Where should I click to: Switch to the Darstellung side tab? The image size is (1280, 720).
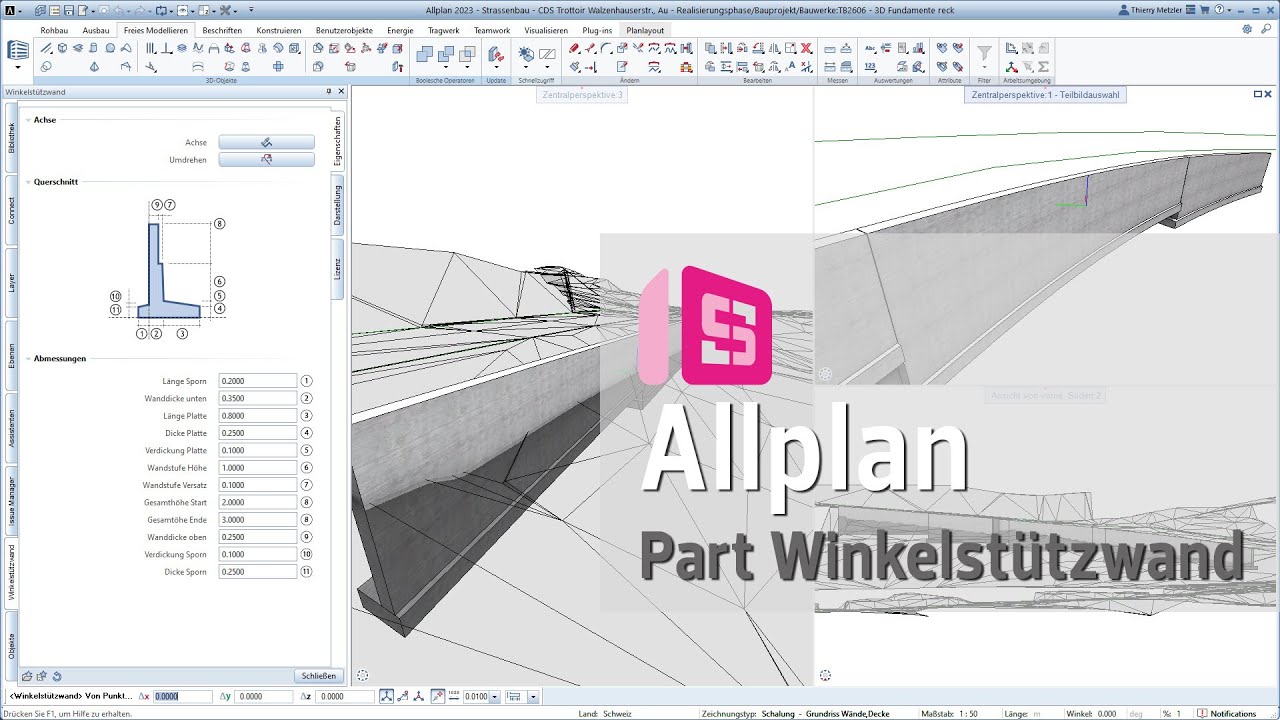click(x=338, y=205)
